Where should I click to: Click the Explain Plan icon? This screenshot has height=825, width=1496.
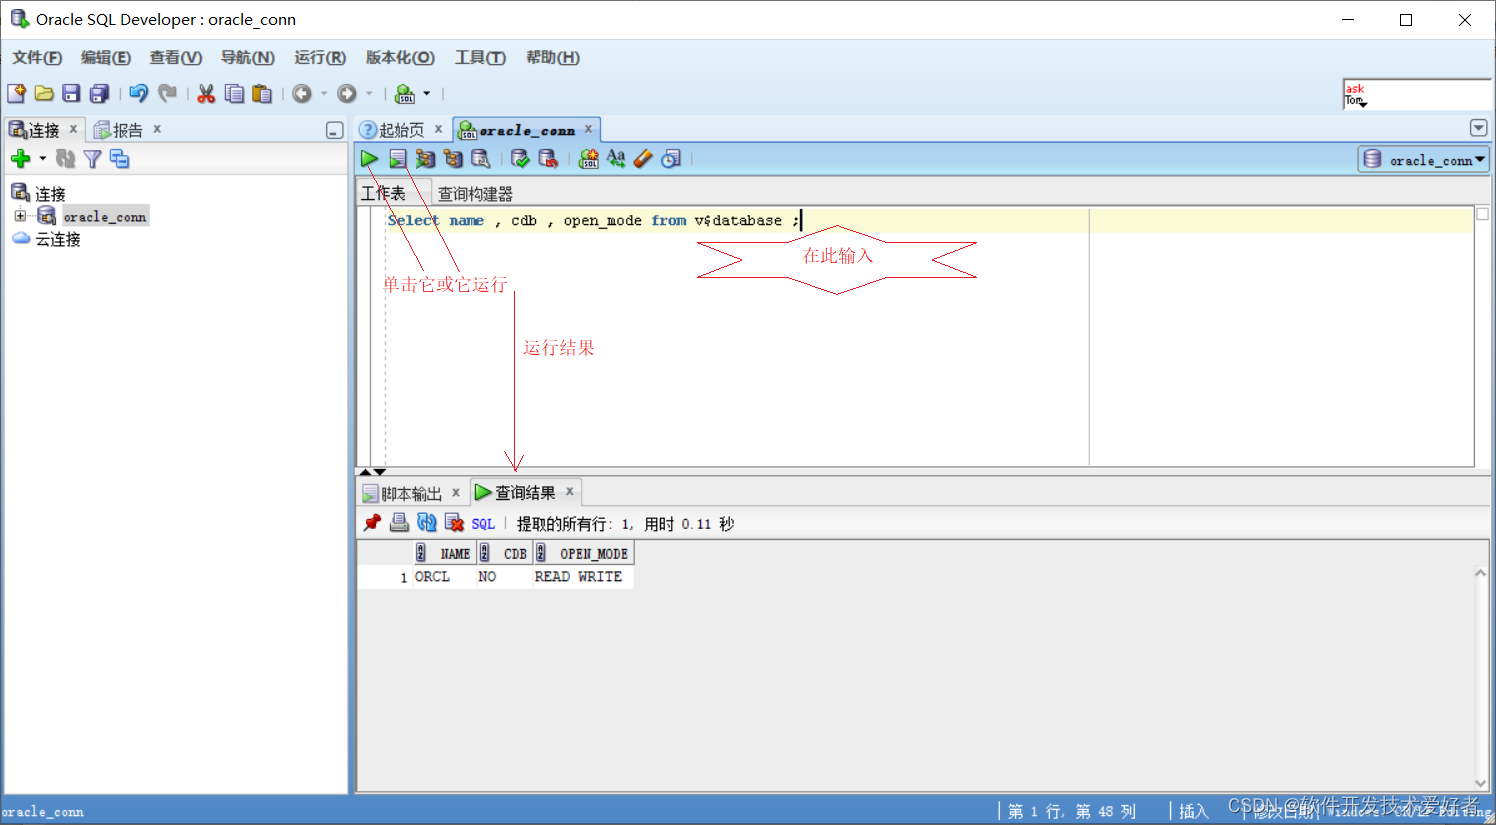[425, 158]
